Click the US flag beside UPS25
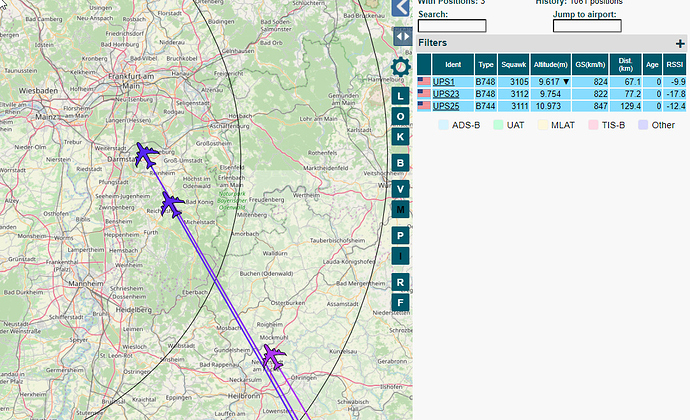Image resolution: width=690 pixels, height=420 pixels. [424, 106]
